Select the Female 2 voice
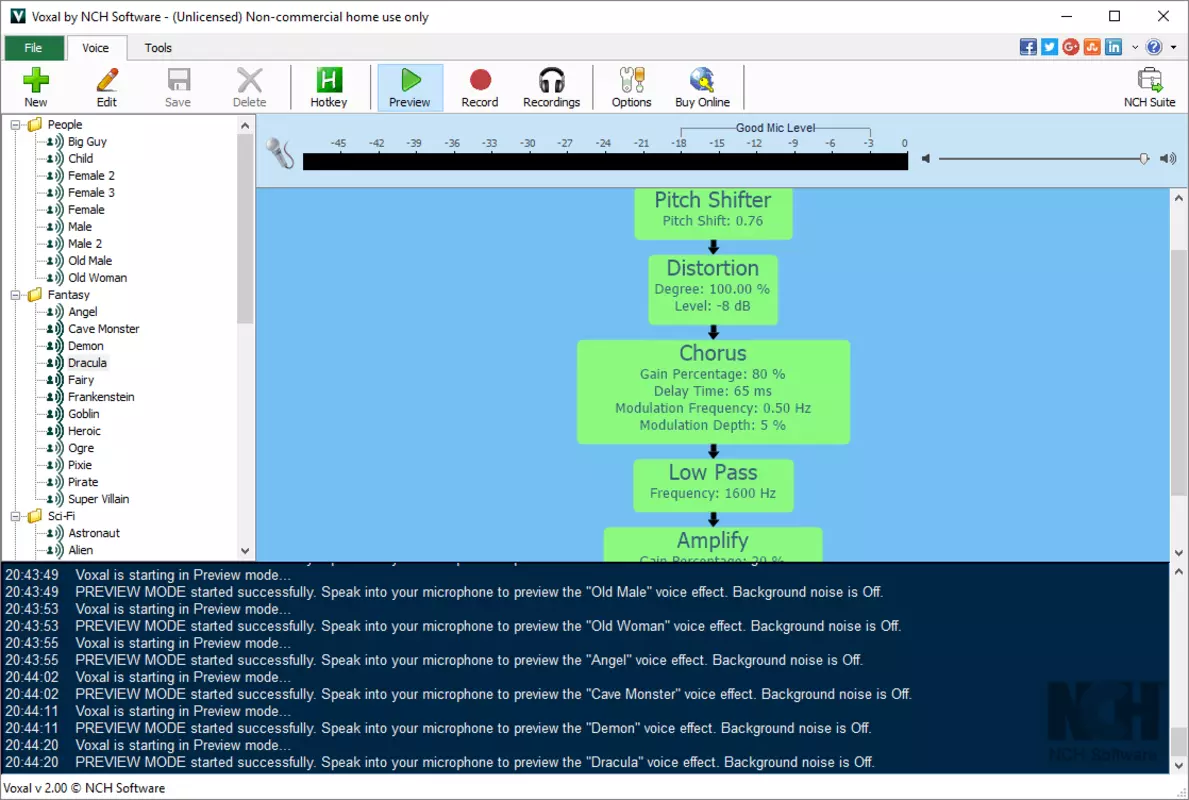Image resolution: width=1189 pixels, height=800 pixels. pyautogui.click(x=91, y=176)
